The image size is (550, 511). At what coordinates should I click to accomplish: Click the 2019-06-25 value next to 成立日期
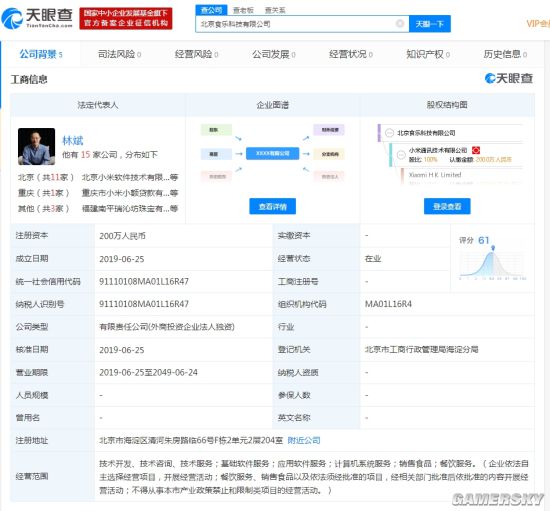coord(122,259)
